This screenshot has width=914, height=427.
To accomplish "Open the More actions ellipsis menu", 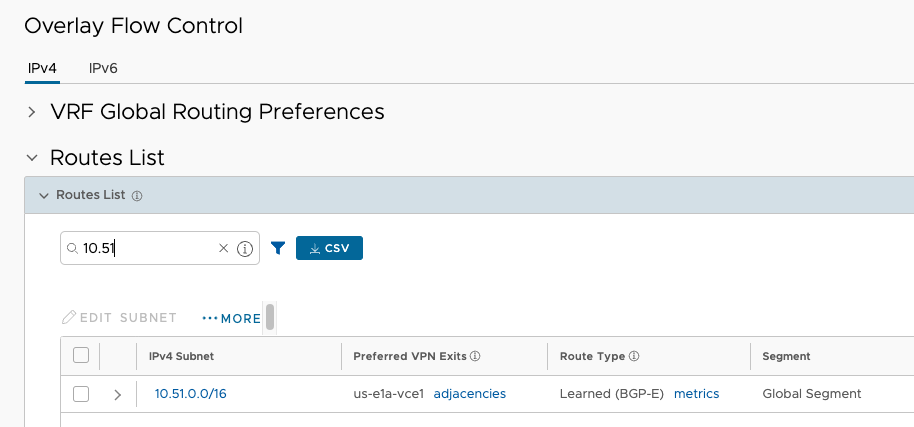I will tap(231, 318).
